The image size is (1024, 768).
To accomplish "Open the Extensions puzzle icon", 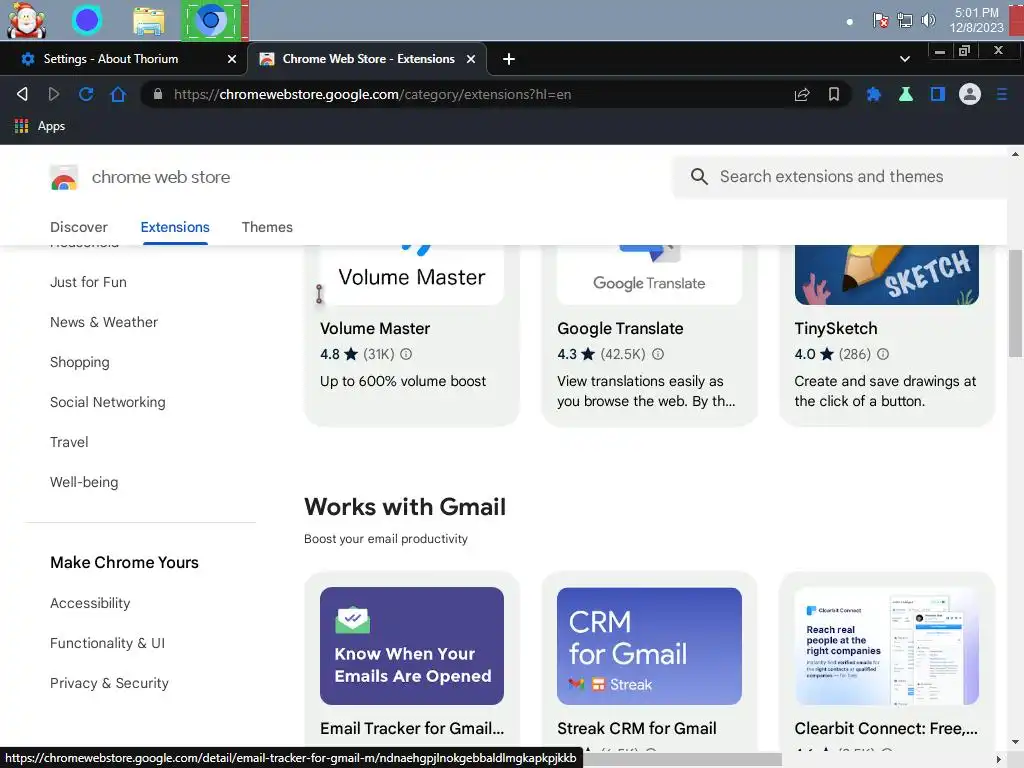I will click(874, 94).
